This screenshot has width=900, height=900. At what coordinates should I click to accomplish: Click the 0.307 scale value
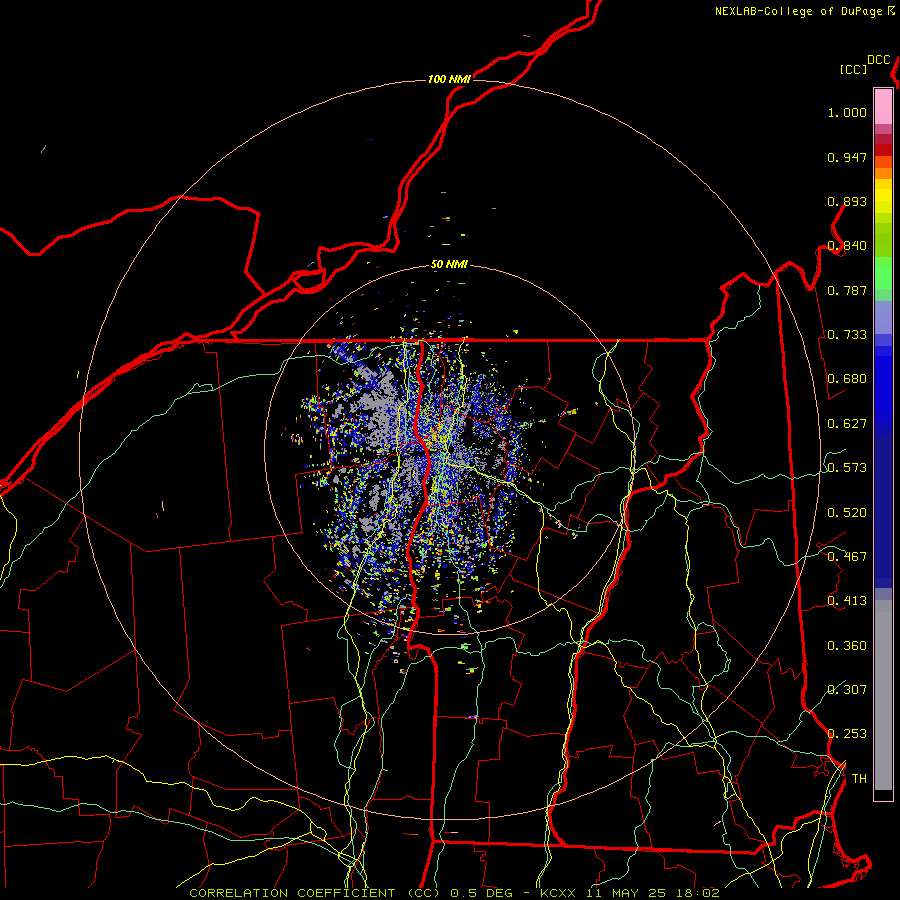click(x=847, y=689)
